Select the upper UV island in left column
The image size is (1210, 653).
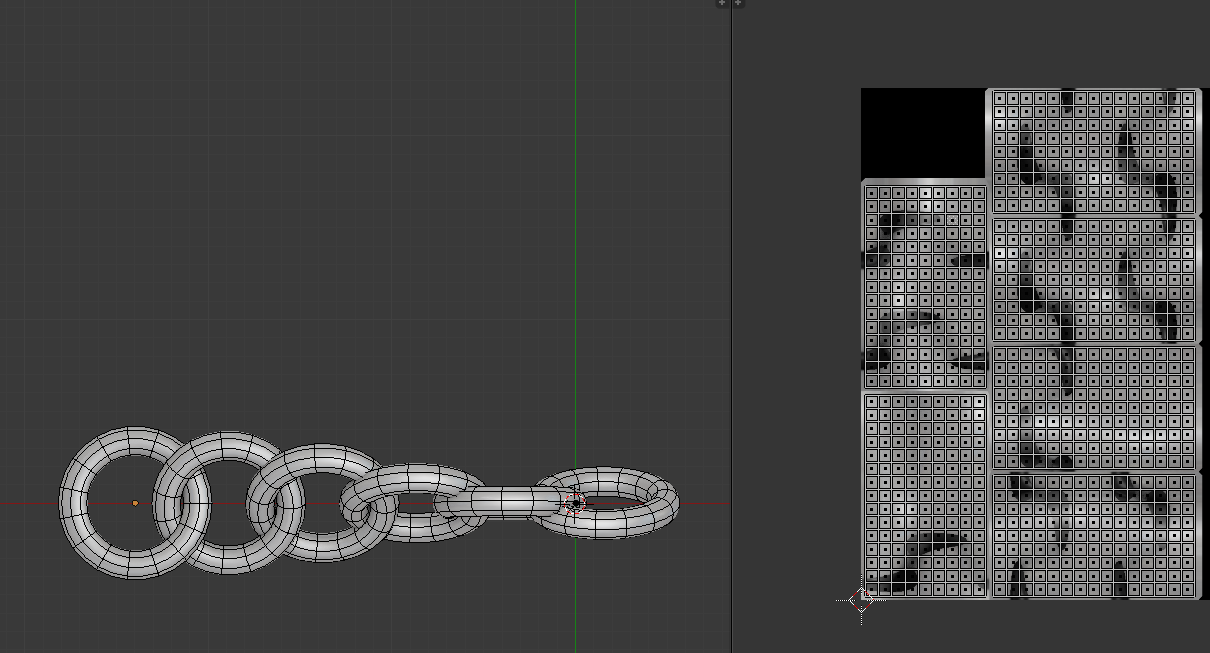click(x=925, y=285)
